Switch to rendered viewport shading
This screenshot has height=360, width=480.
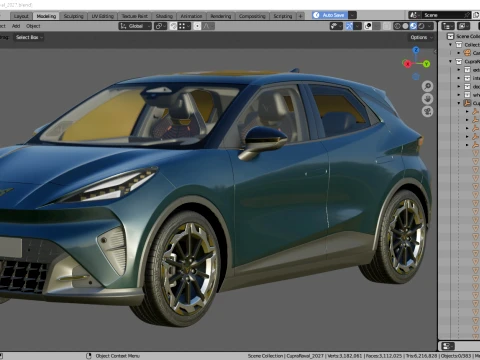point(421,26)
